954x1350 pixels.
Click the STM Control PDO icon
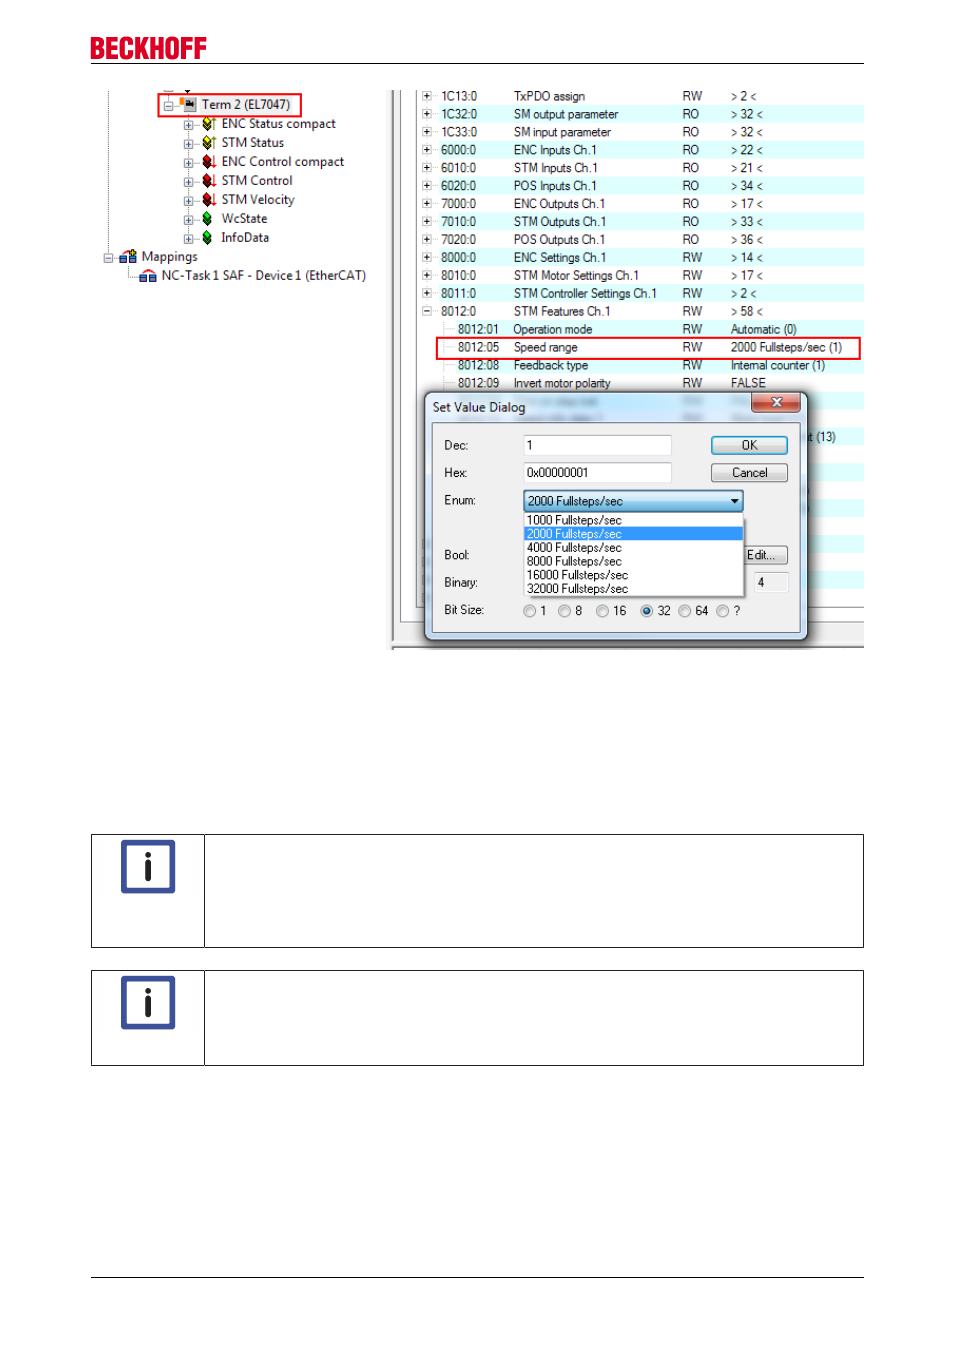point(208,181)
